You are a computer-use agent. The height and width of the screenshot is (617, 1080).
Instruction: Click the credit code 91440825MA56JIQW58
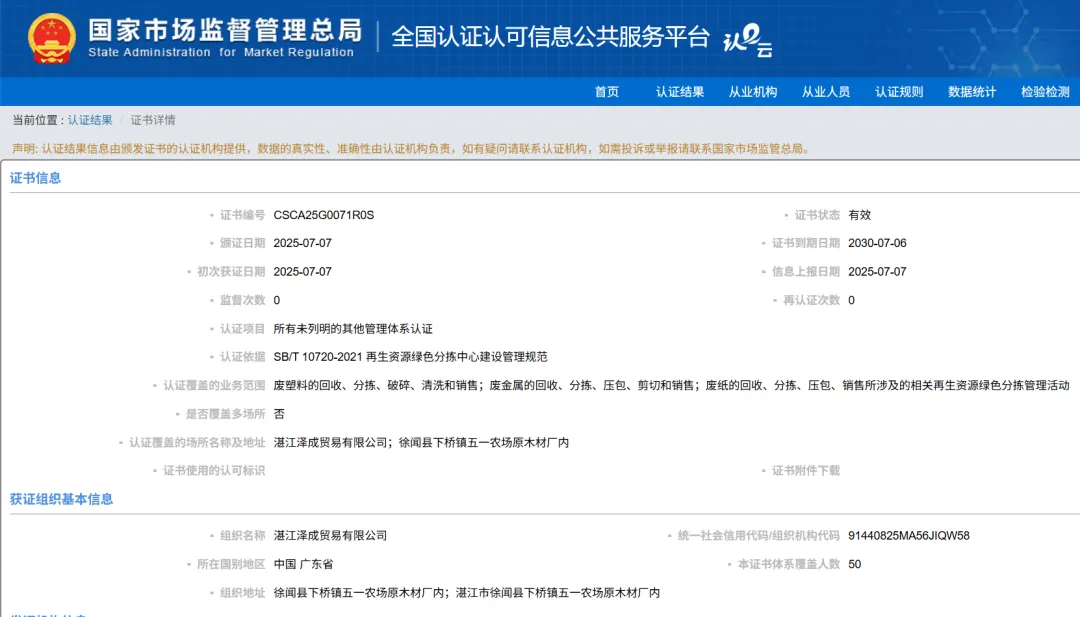[x=908, y=536]
